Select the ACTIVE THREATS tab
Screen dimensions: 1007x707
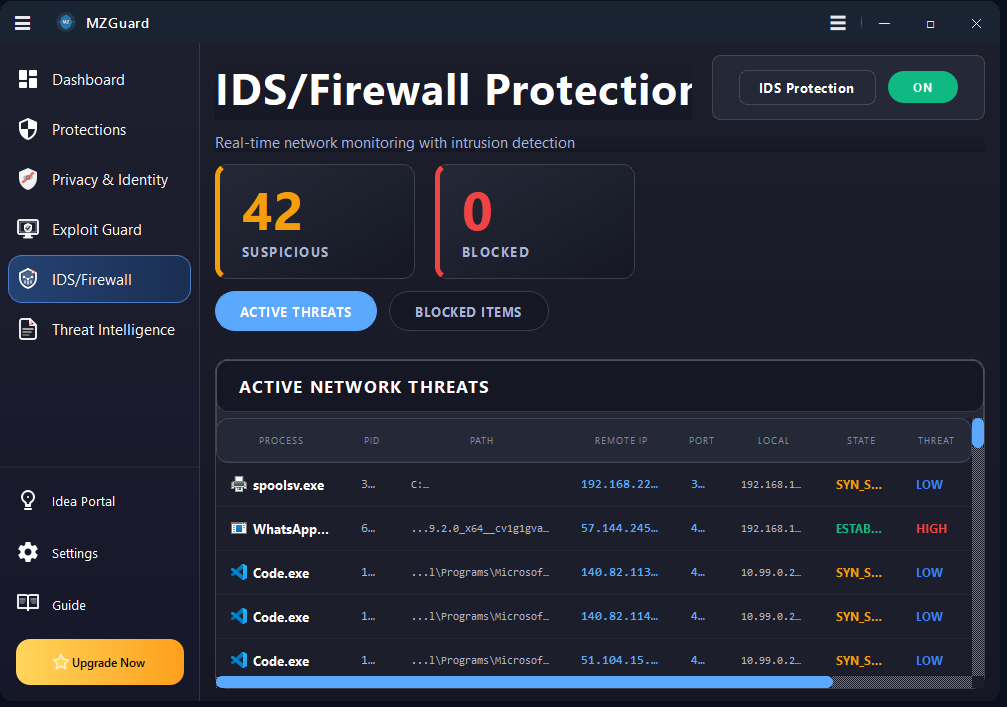295,311
